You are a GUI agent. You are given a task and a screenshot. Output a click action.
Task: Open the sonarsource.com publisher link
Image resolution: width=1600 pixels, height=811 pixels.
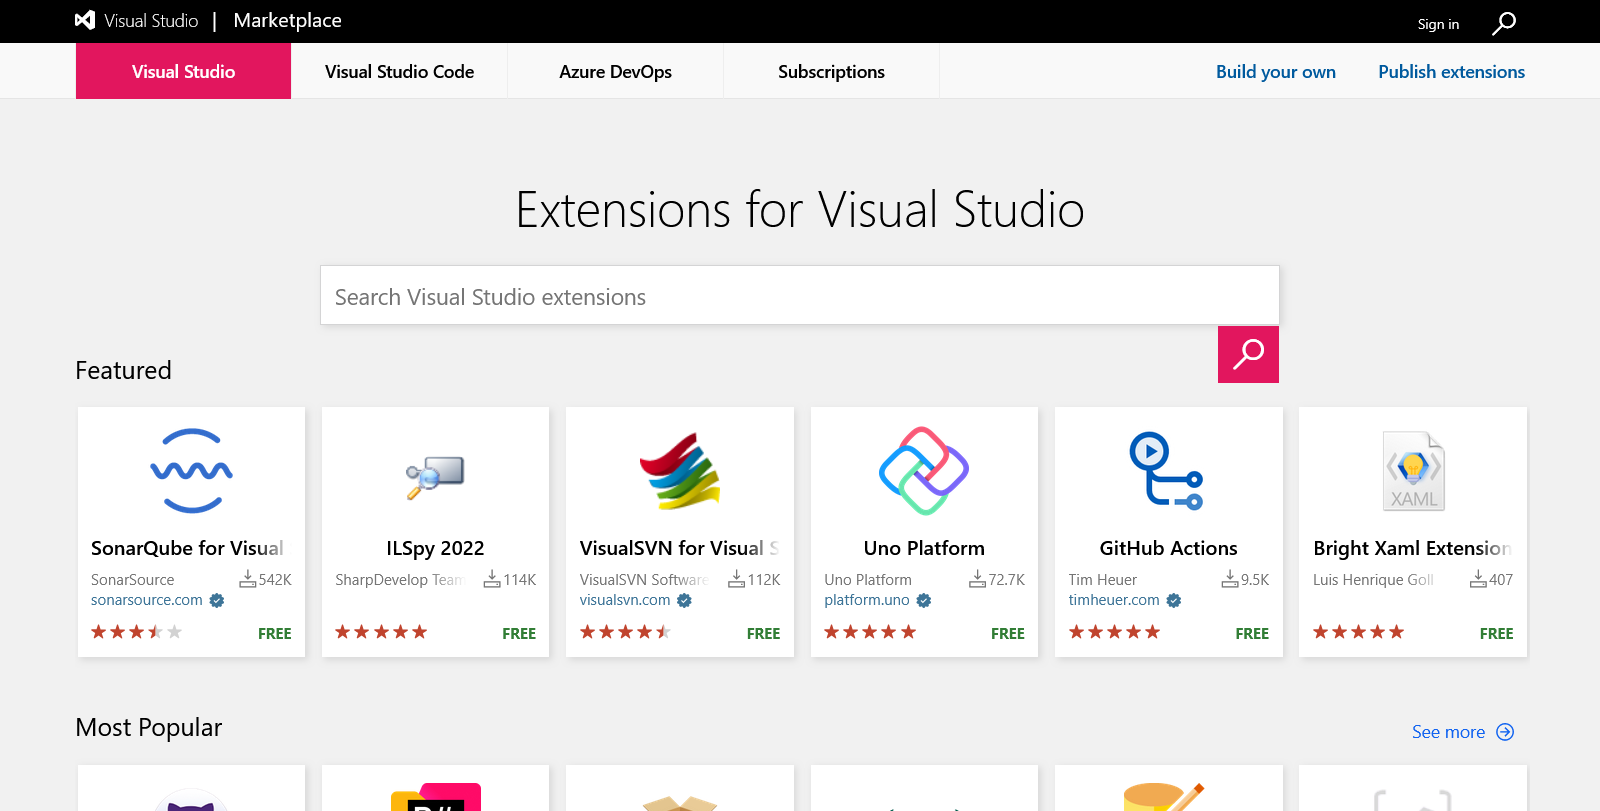pos(147,600)
